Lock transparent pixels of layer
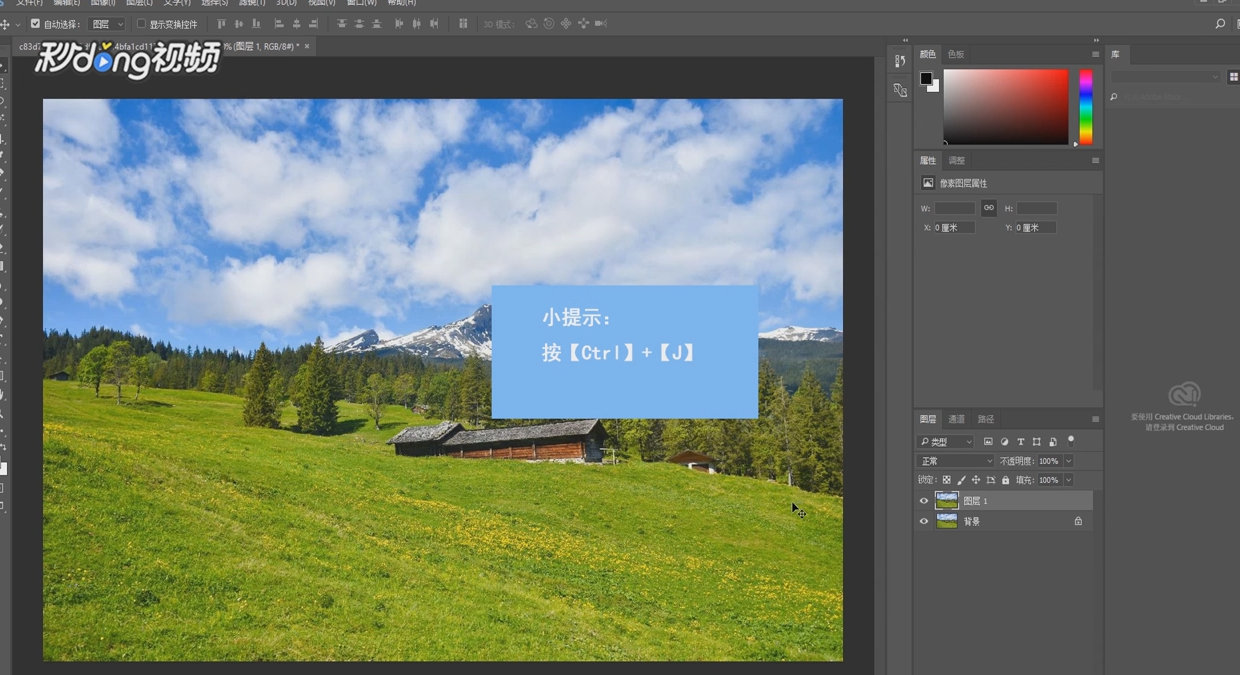 [x=946, y=480]
